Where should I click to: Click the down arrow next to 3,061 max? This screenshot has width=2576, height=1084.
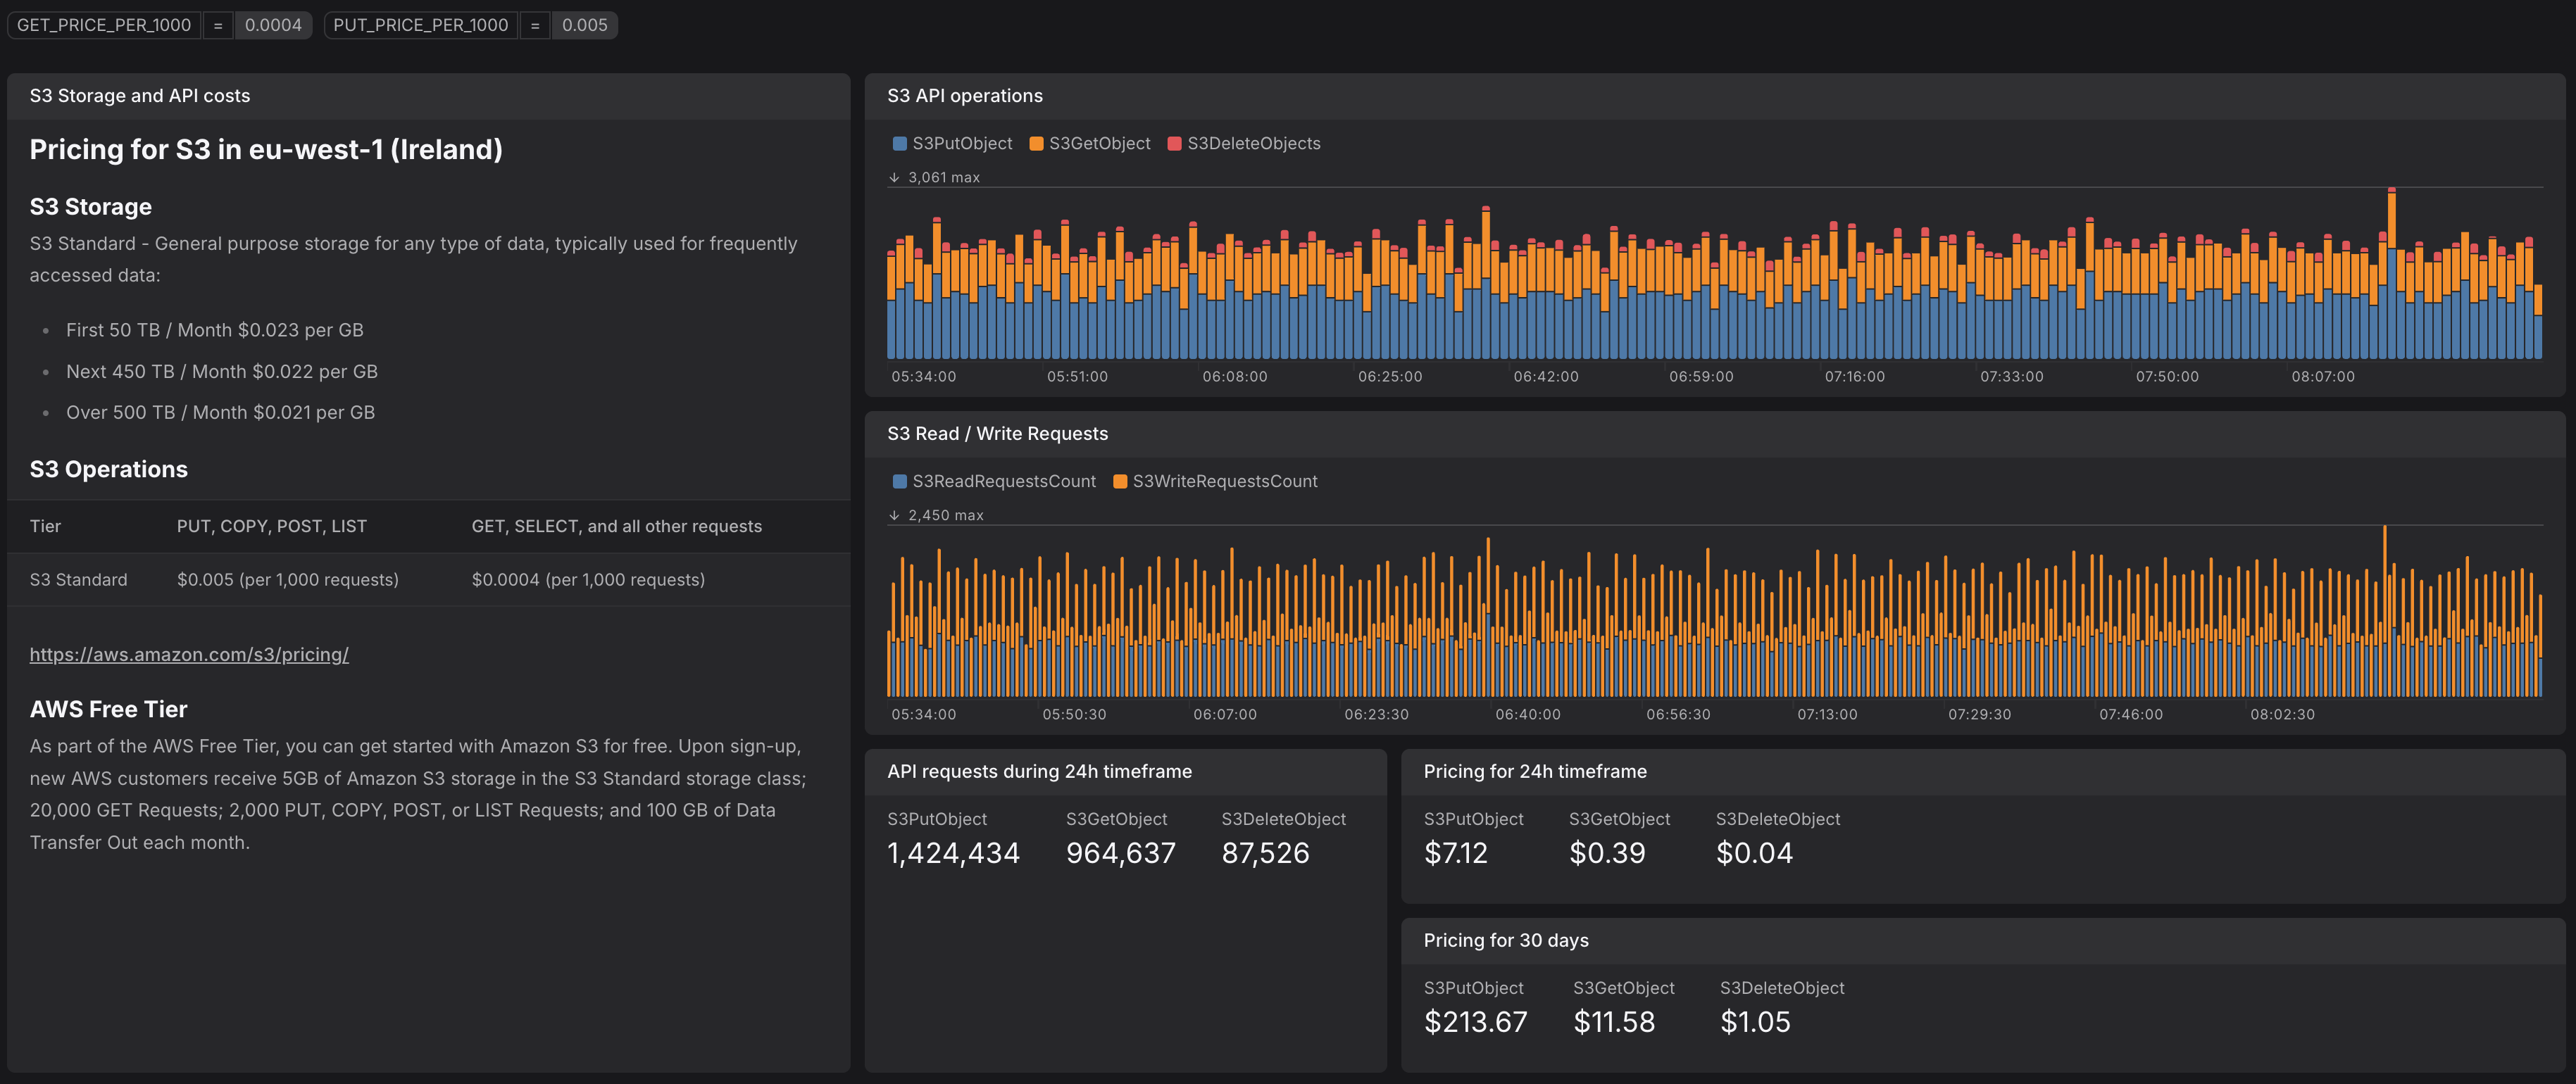click(894, 178)
